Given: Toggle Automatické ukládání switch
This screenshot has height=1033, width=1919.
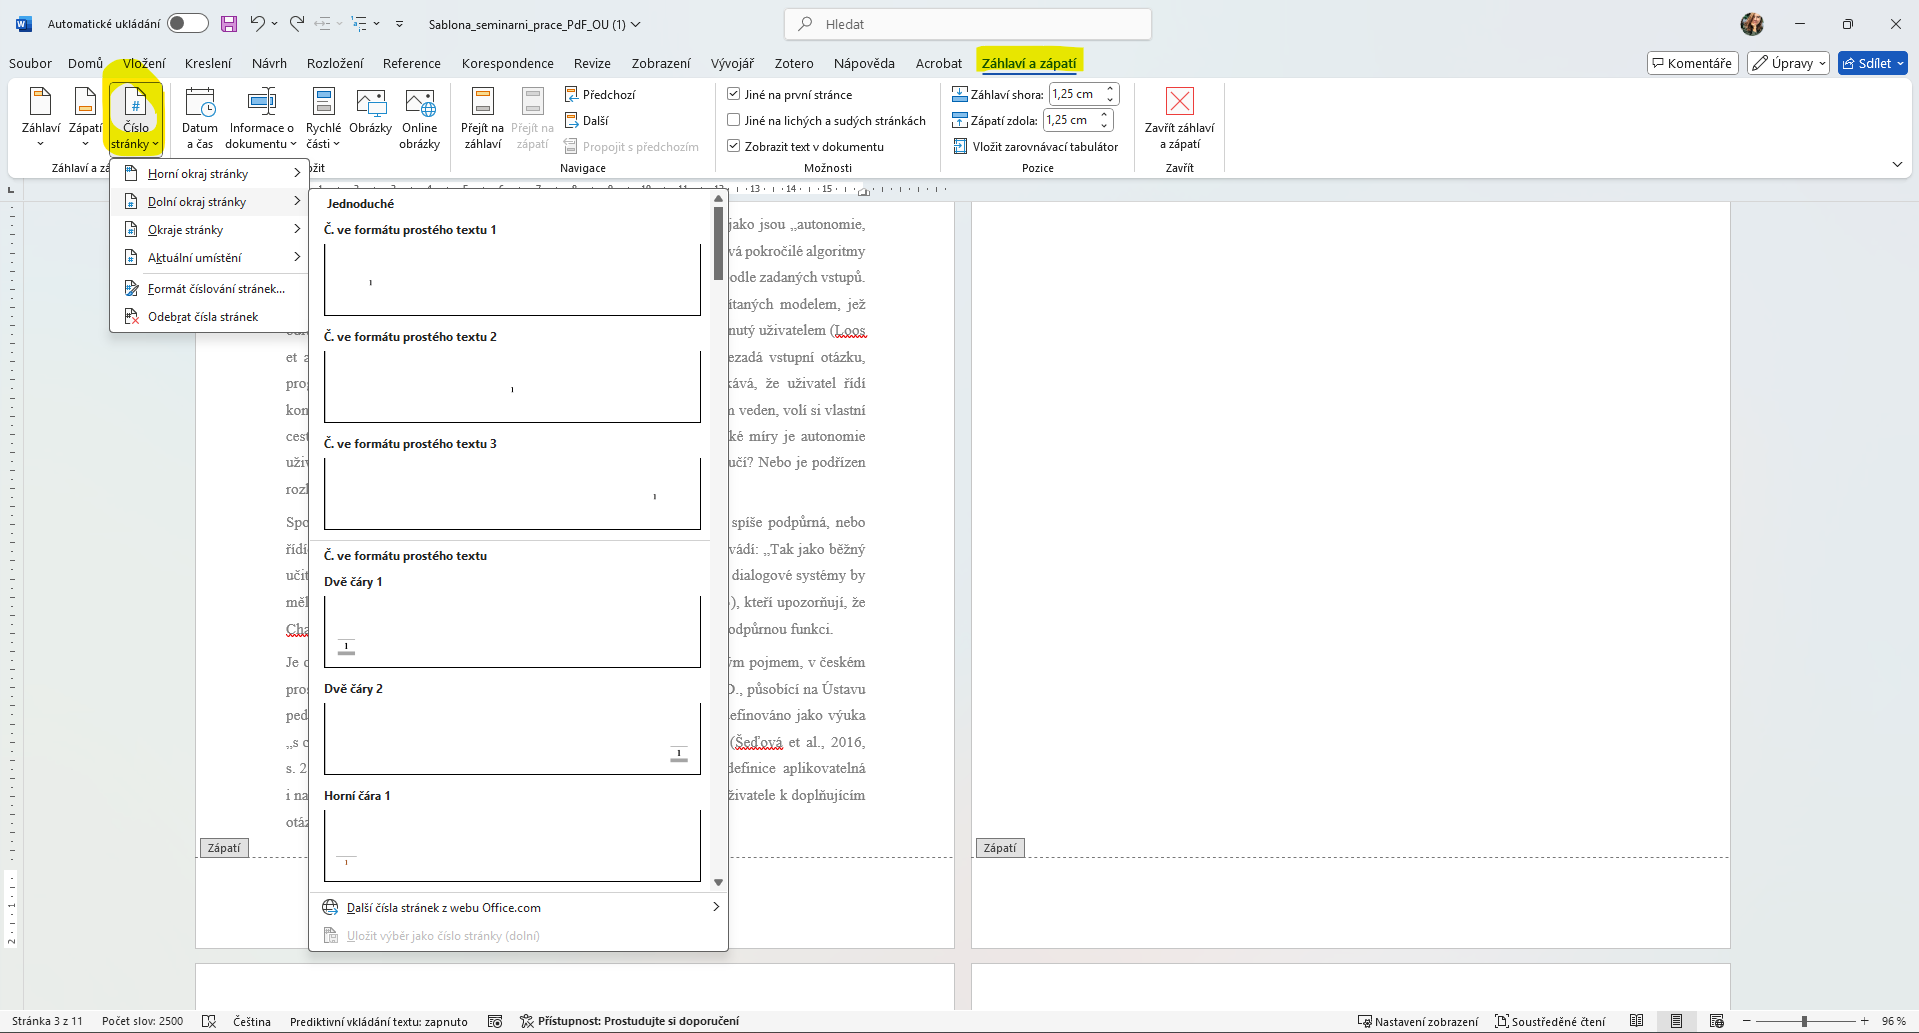Looking at the screenshot, I should pyautogui.click(x=187, y=24).
